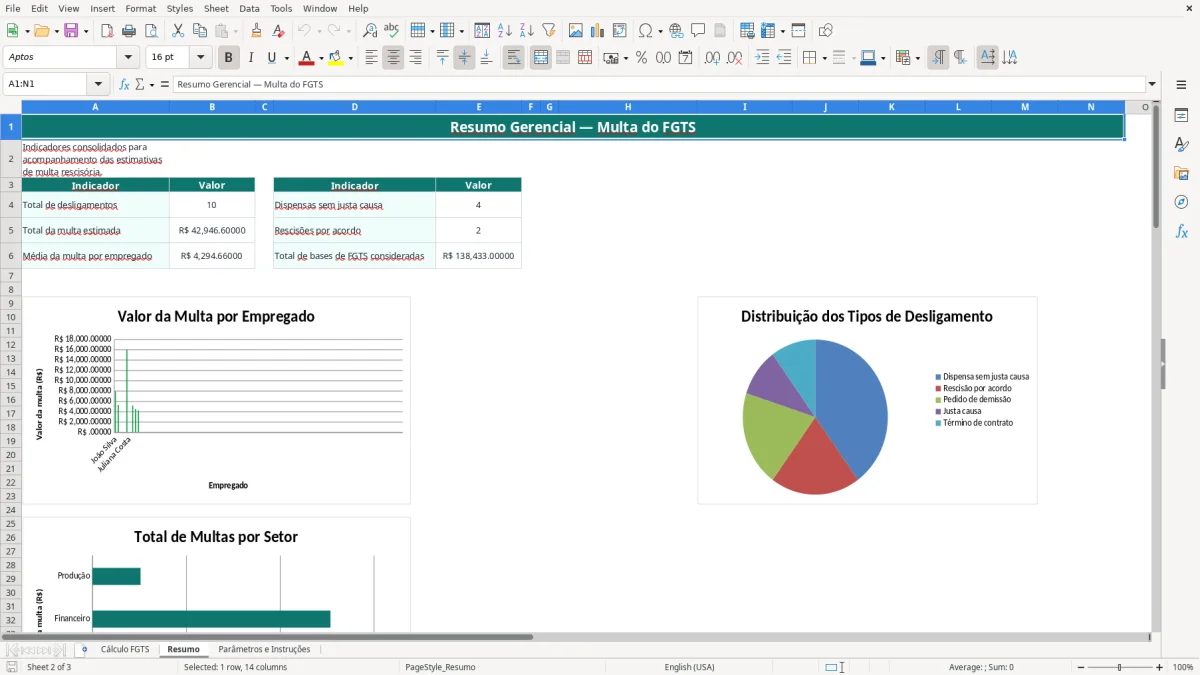1200x675 pixels.
Task: Sort descending Z to A
Action: tap(527, 31)
